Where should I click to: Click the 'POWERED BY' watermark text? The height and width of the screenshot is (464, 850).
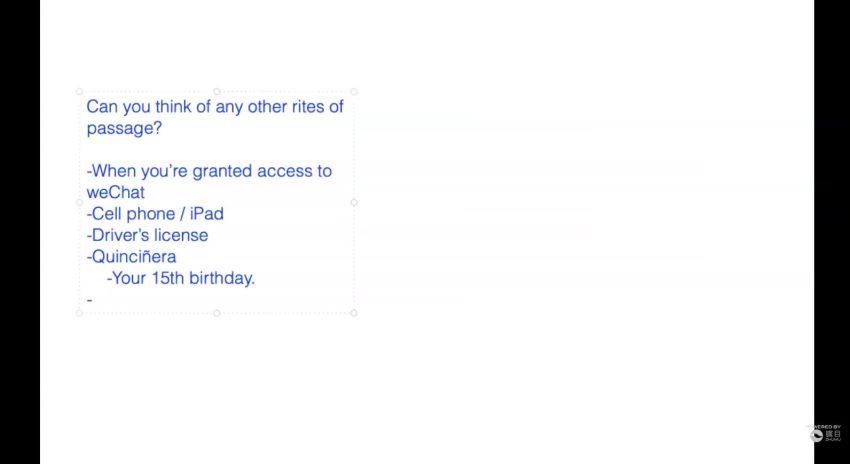(x=824, y=427)
